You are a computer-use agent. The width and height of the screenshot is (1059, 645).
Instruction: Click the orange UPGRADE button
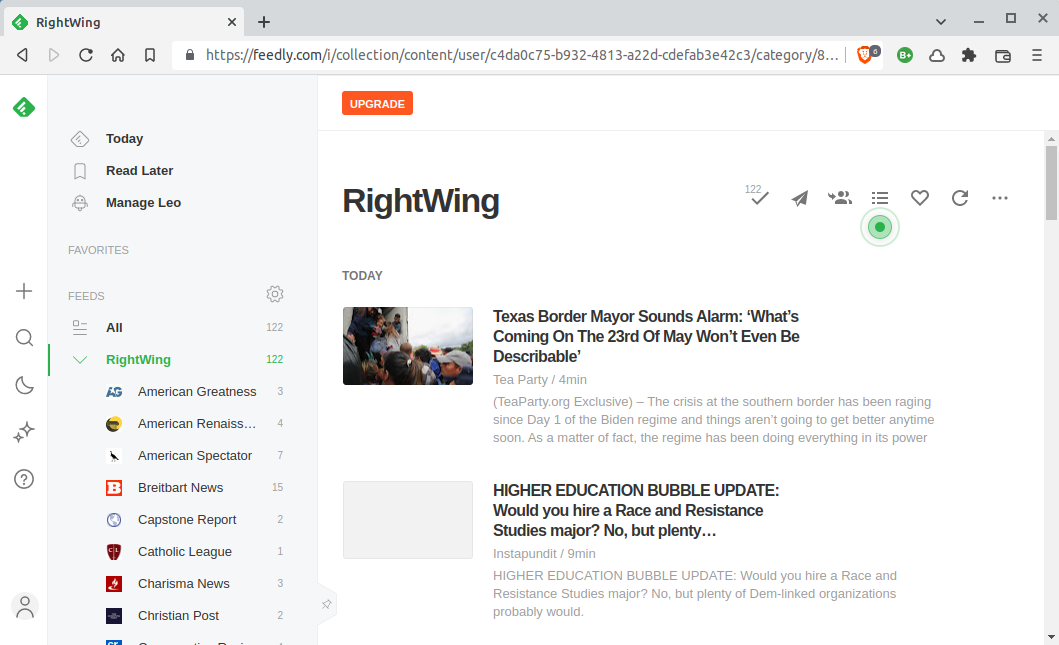(x=377, y=103)
